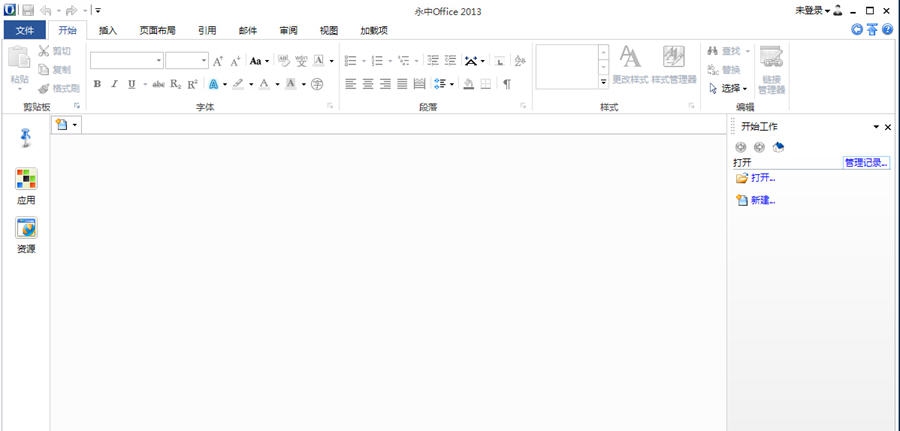Click the center align icon

368,84
